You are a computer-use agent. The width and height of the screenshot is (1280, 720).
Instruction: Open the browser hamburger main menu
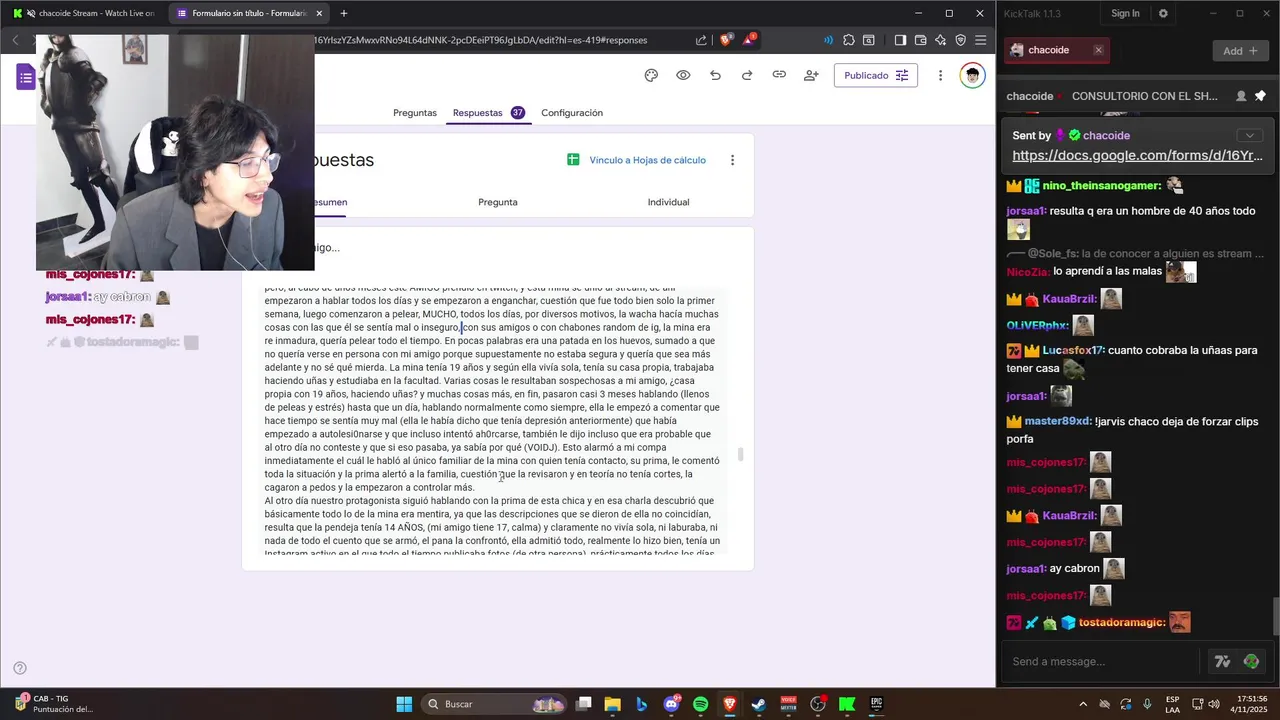click(982, 40)
